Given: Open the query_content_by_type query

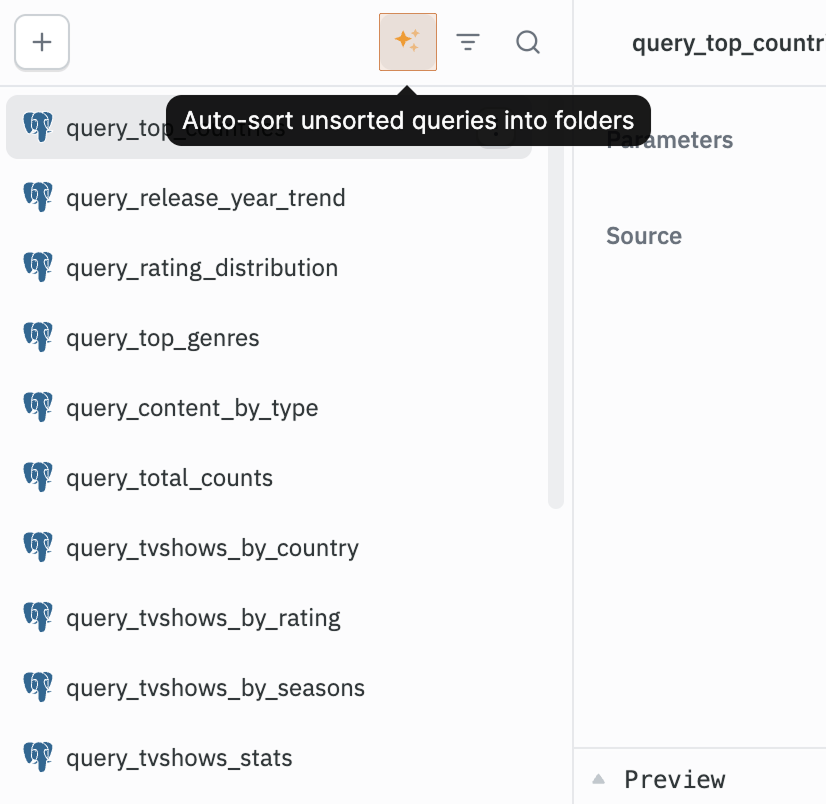Looking at the screenshot, I should (x=269, y=408).
